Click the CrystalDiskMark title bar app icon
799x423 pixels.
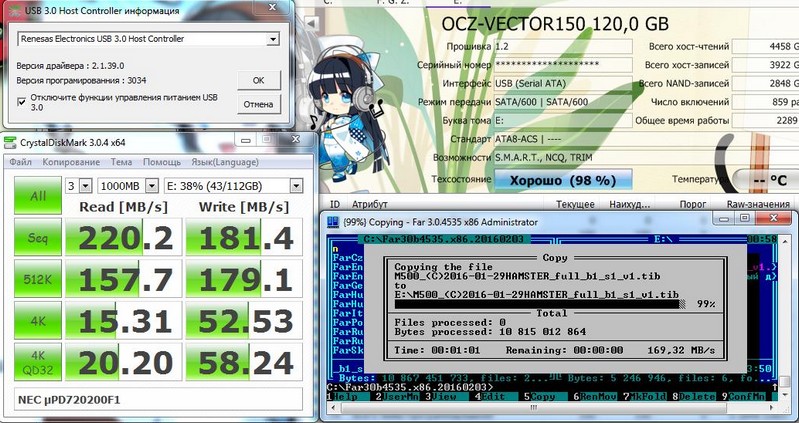tap(10, 142)
